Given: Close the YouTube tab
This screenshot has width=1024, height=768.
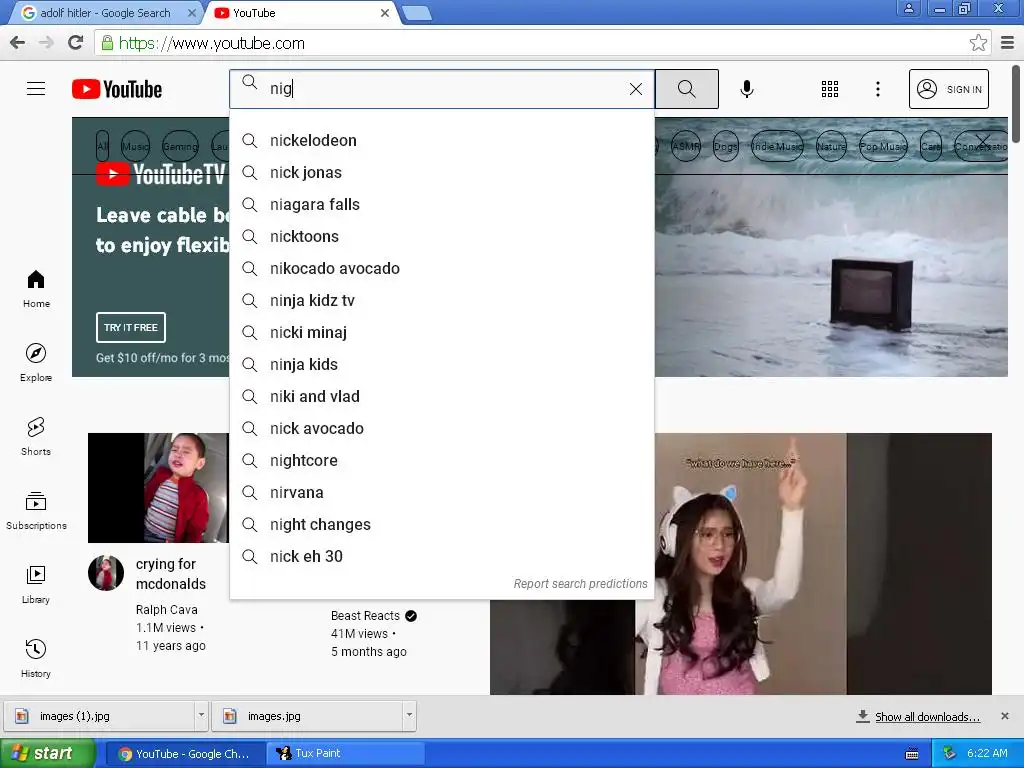Looking at the screenshot, I should click(x=385, y=13).
